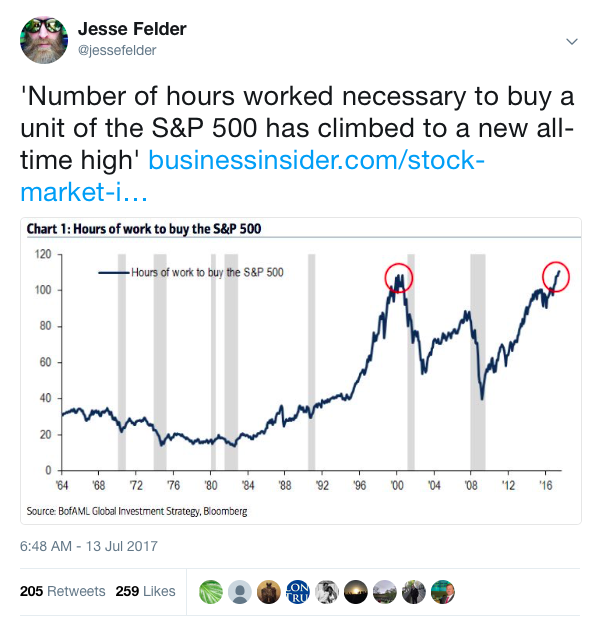Open the last liker avatar with suit
The image size is (601, 629).
443,592
